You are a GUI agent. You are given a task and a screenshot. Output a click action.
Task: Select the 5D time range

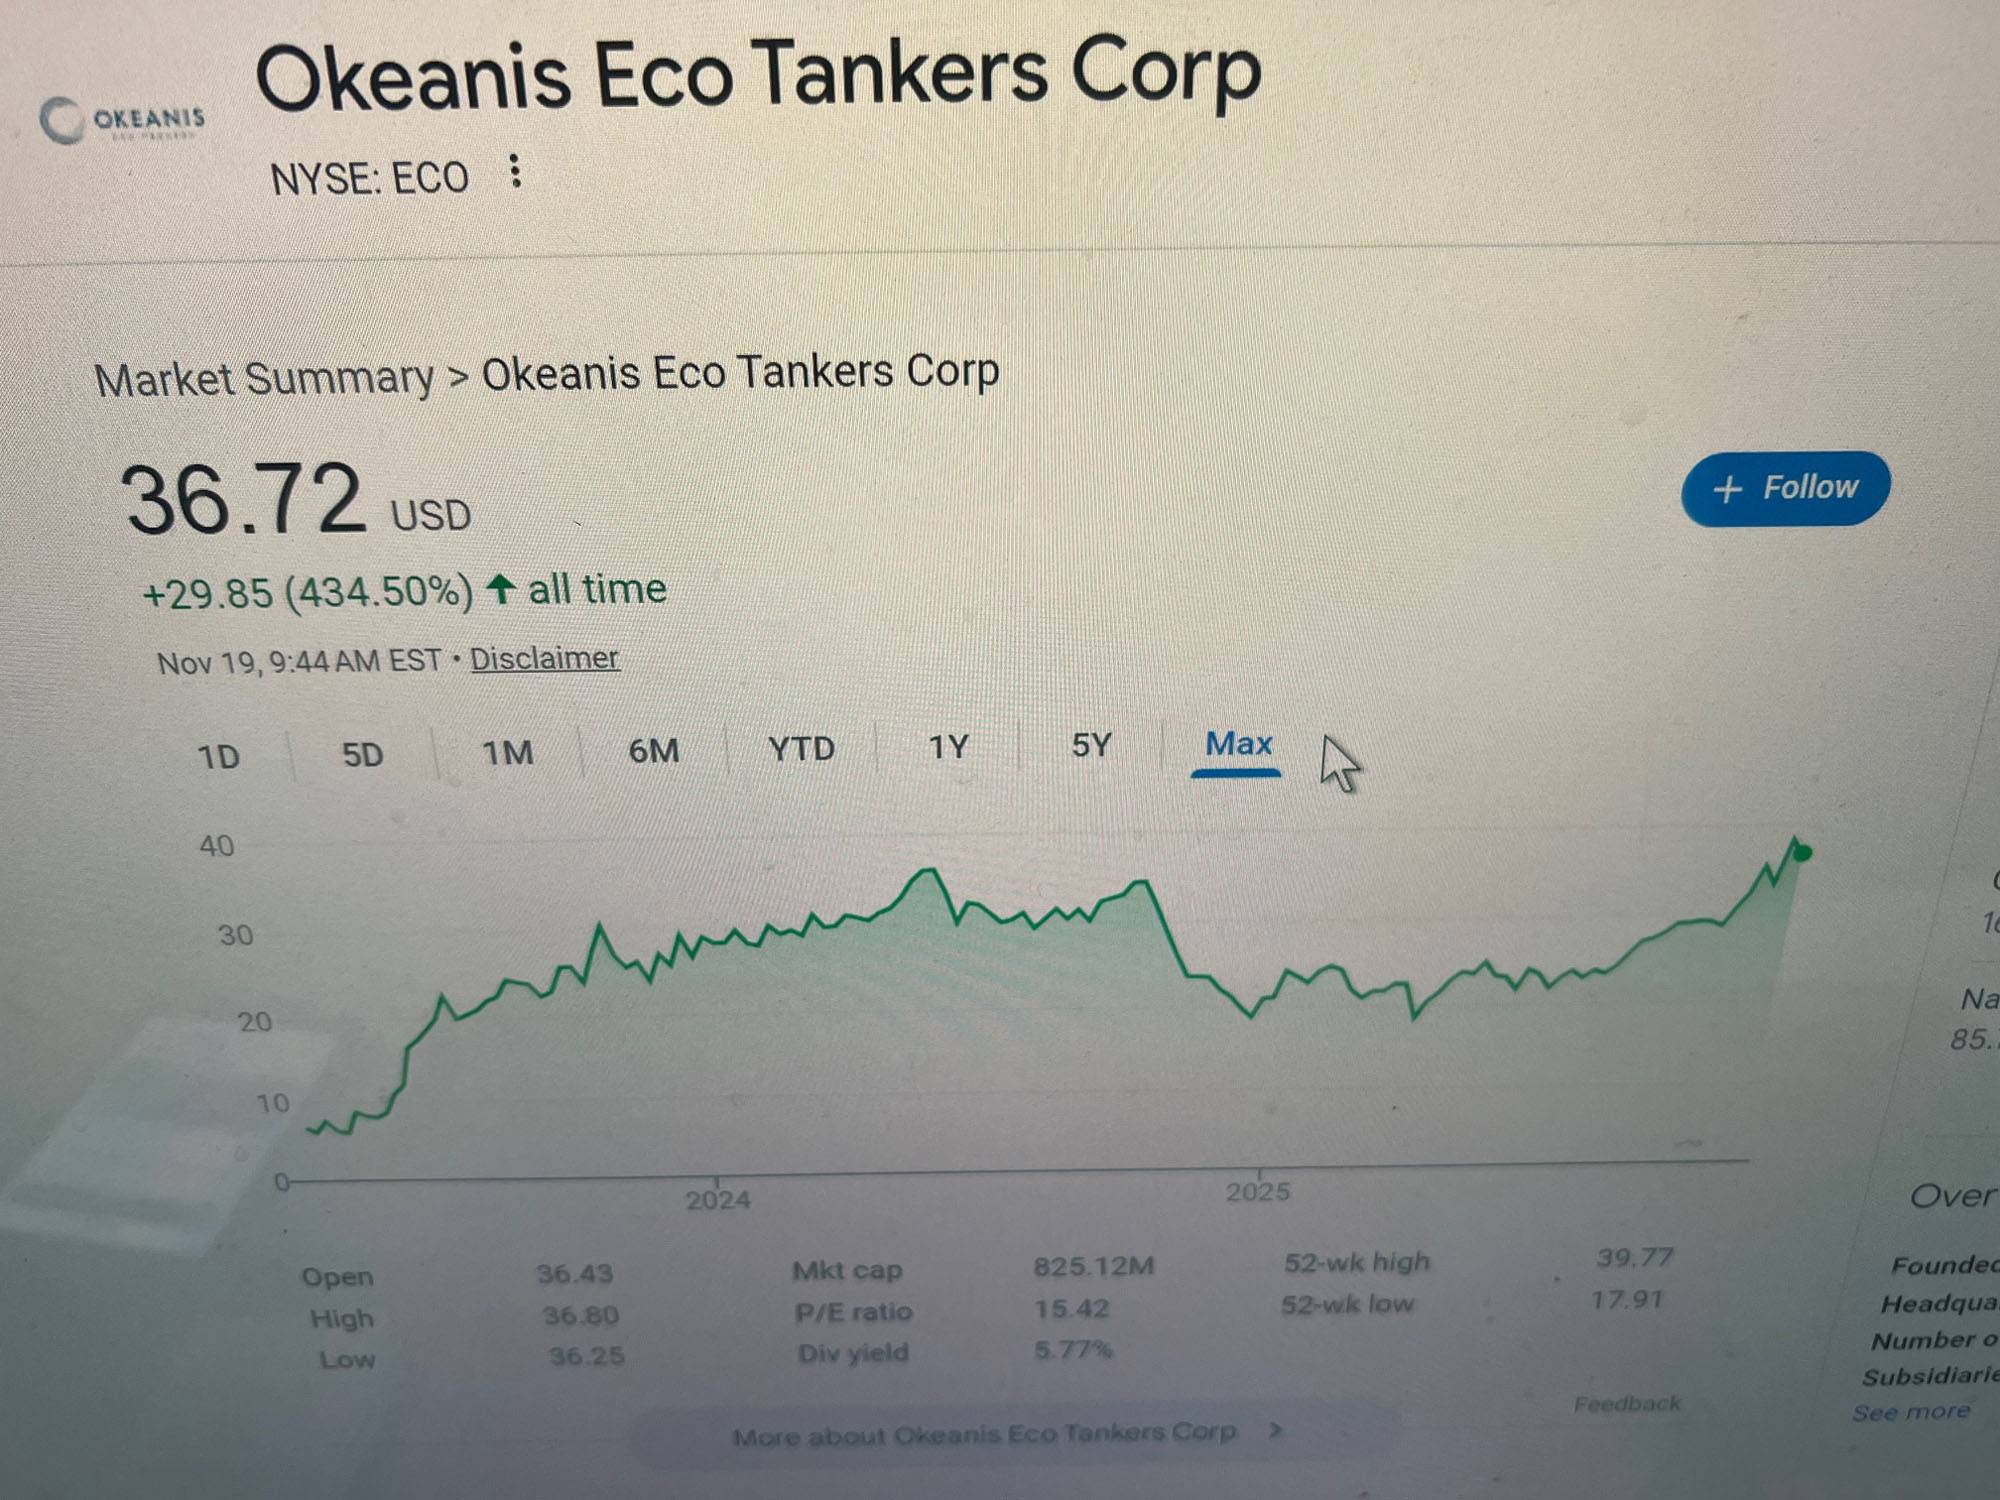click(x=362, y=754)
